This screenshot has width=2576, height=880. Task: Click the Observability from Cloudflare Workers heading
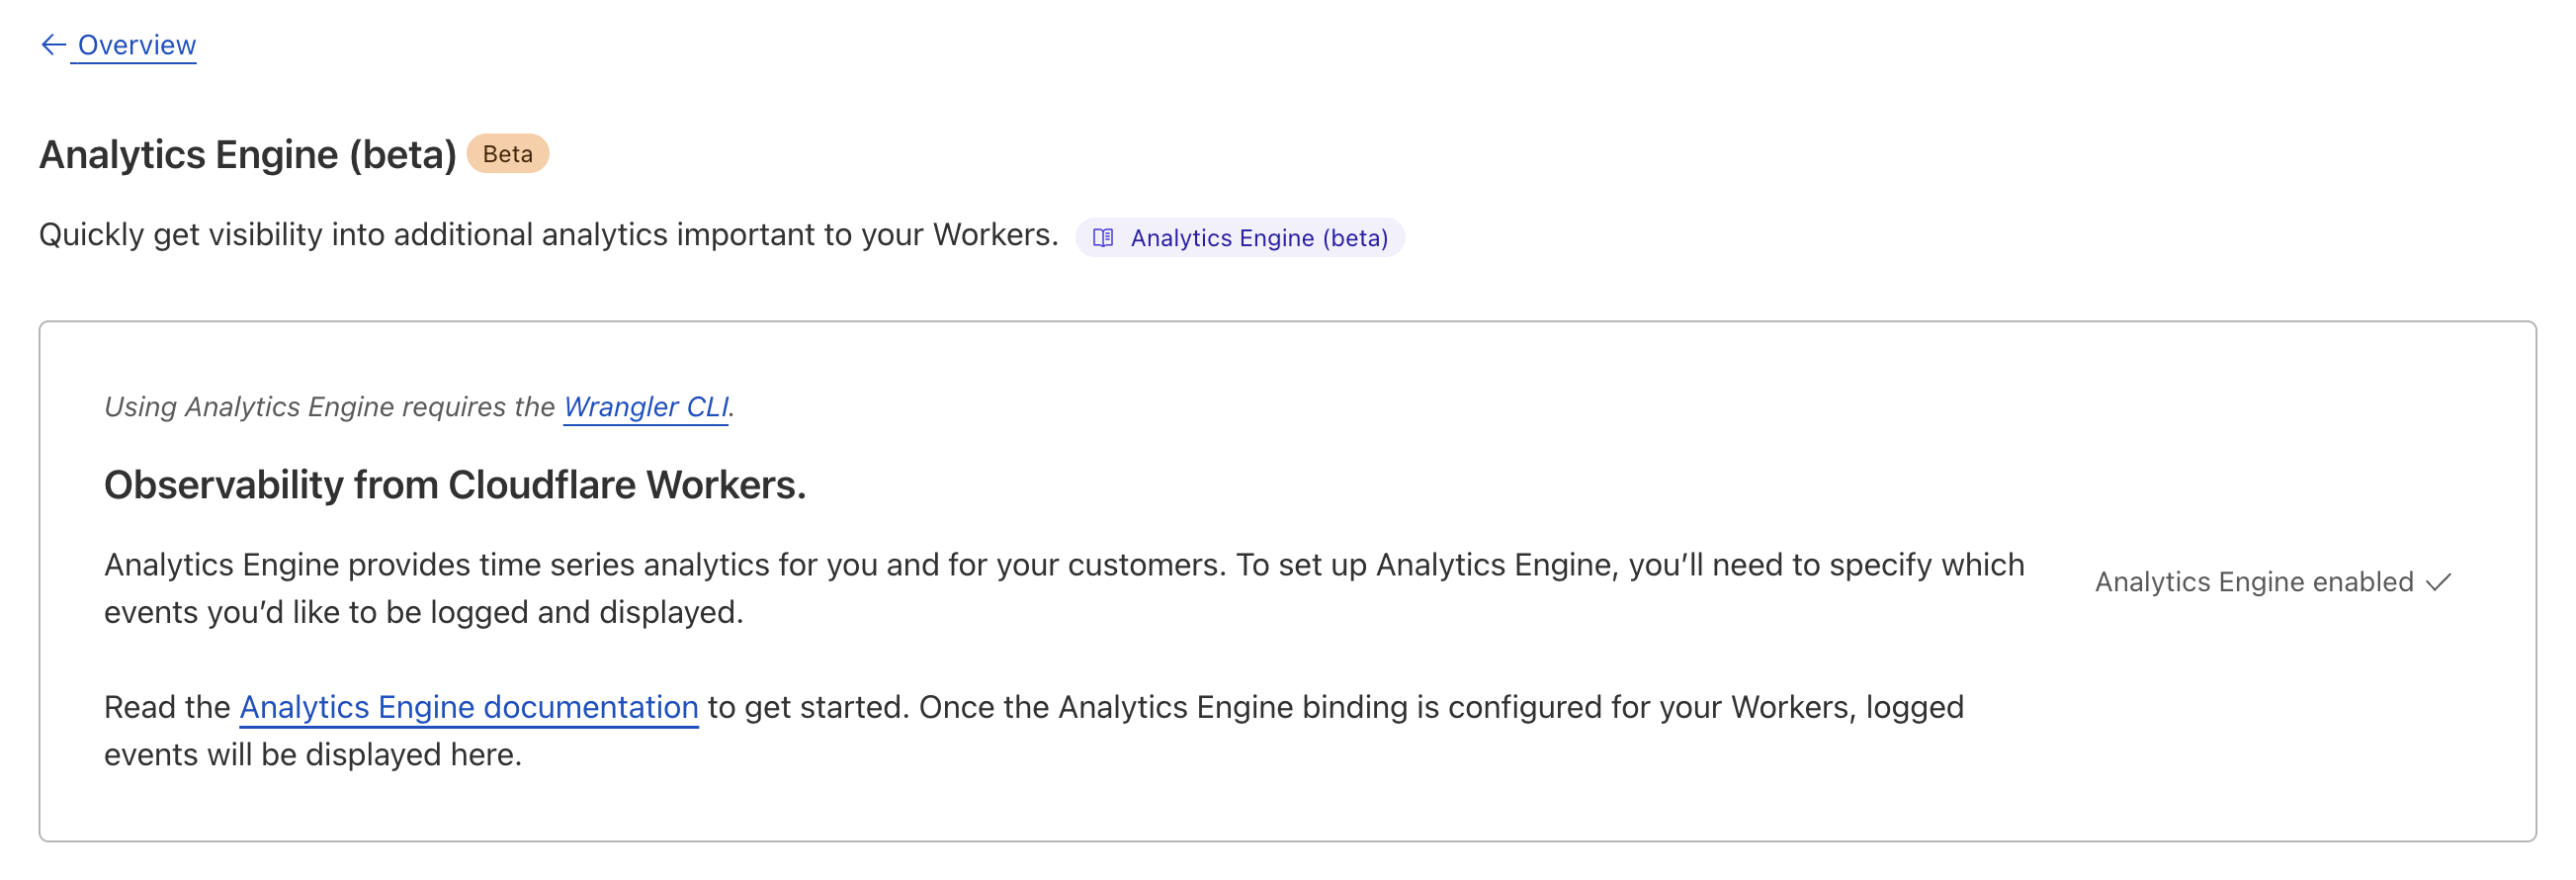(455, 485)
